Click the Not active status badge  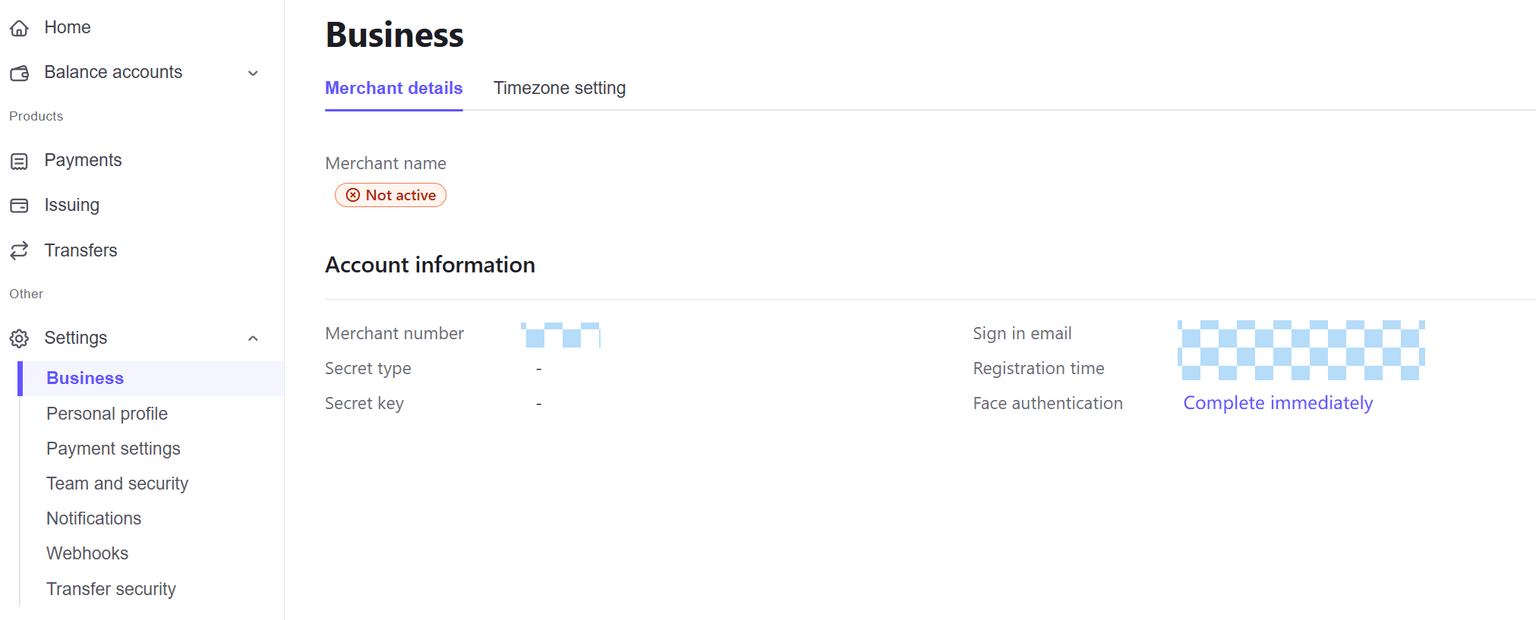391,195
